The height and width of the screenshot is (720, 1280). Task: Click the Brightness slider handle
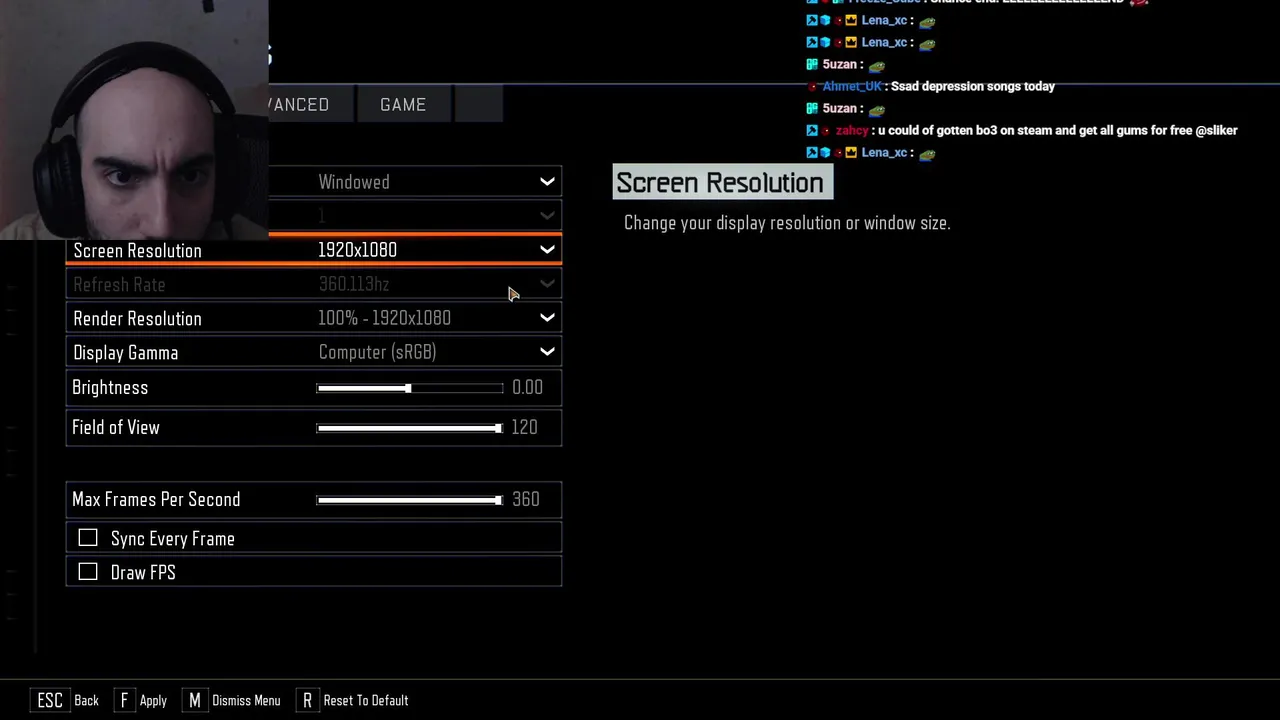click(408, 388)
